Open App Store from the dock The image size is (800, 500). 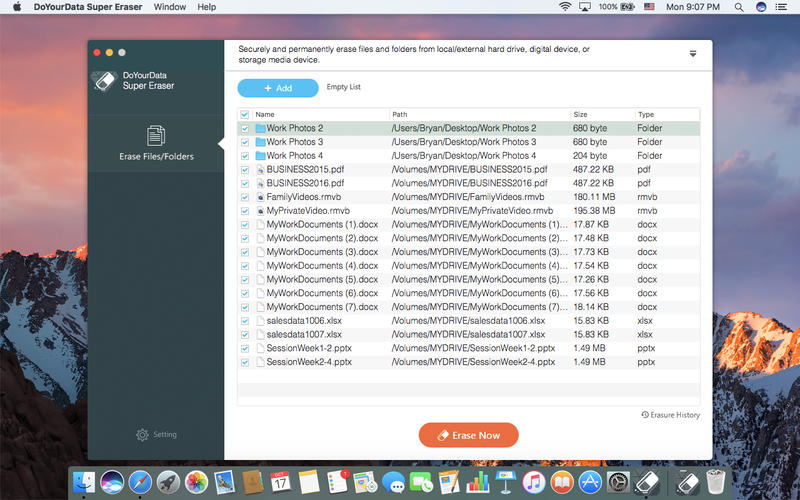pos(590,482)
